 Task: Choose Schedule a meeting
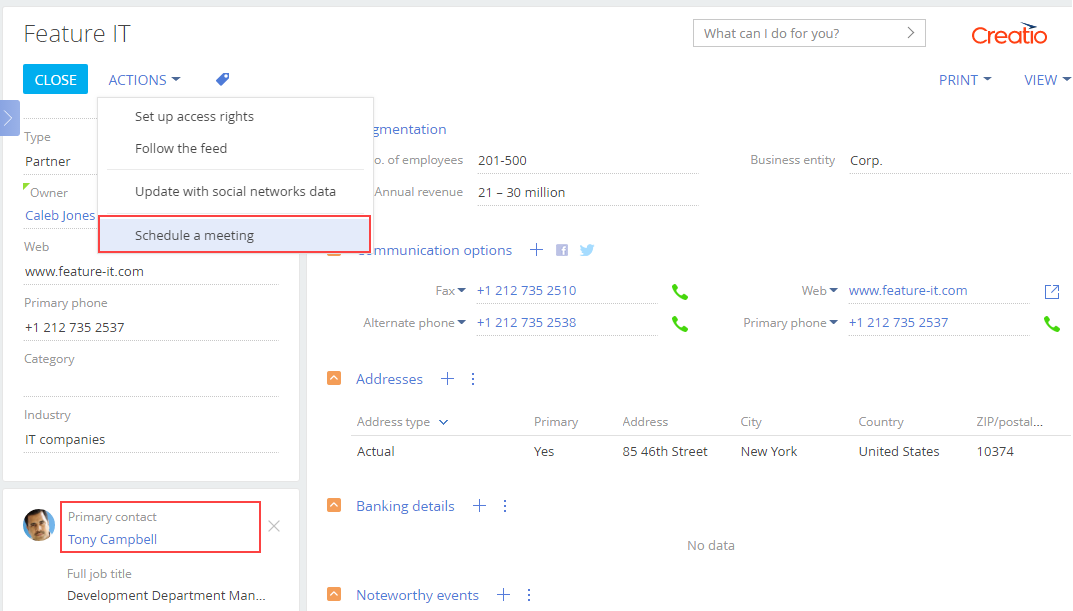235,235
